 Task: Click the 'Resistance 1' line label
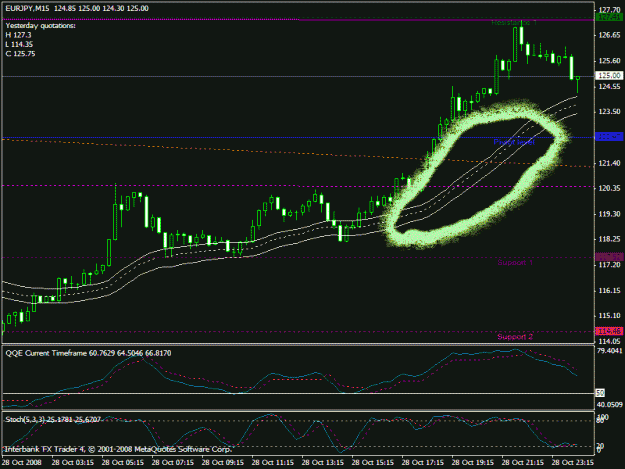[514, 23]
